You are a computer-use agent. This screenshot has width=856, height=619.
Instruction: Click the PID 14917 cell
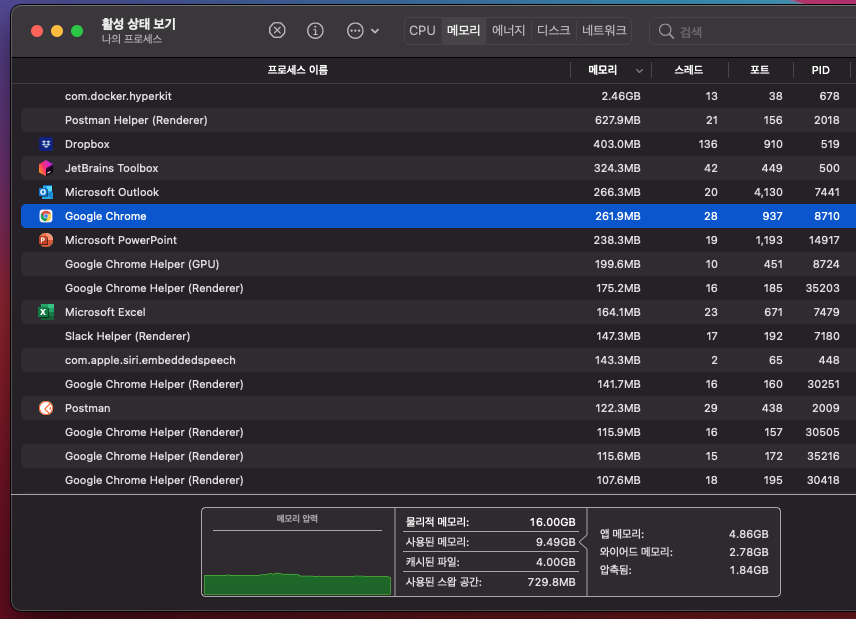(824, 240)
